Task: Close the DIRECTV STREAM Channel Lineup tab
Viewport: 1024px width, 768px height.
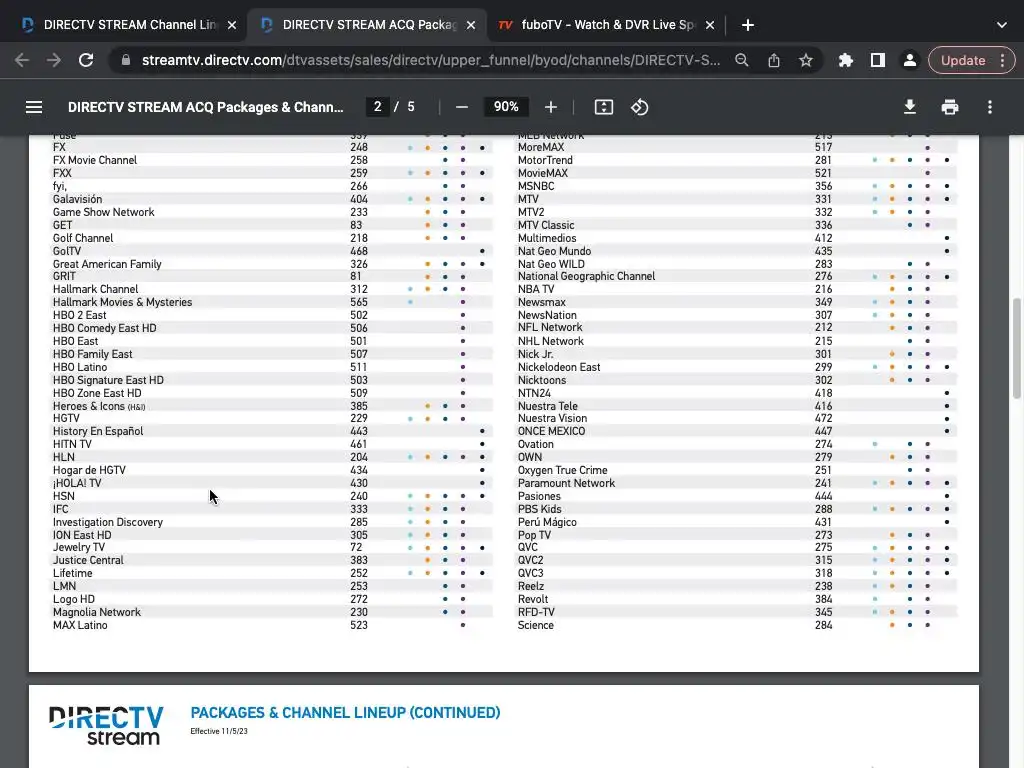Action: (232, 25)
